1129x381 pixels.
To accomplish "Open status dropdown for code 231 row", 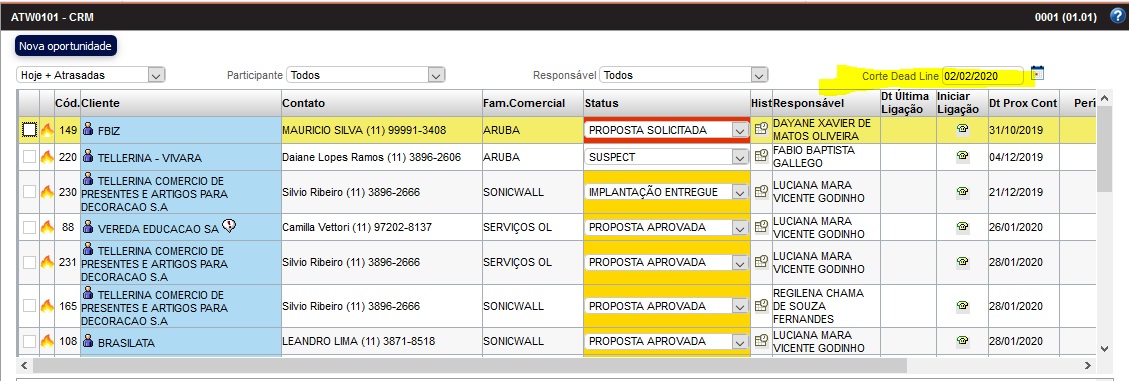I will tap(667, 262).
